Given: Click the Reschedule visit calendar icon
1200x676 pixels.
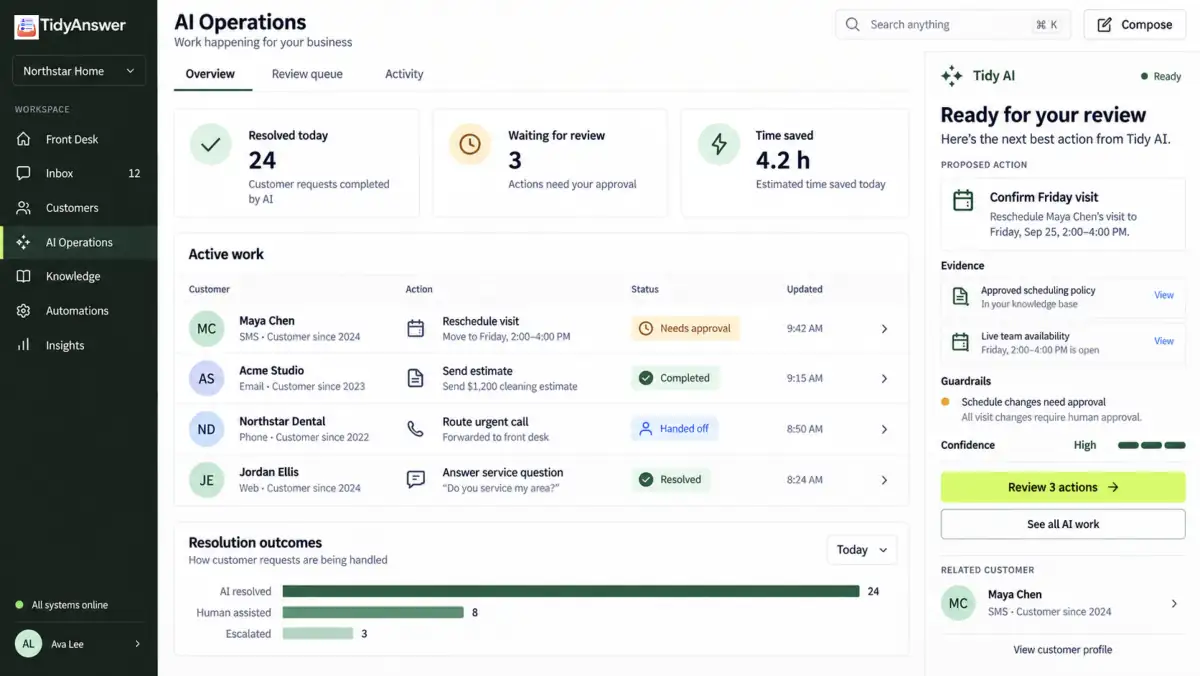Looking at the screenshot, I should click(415, 328).
